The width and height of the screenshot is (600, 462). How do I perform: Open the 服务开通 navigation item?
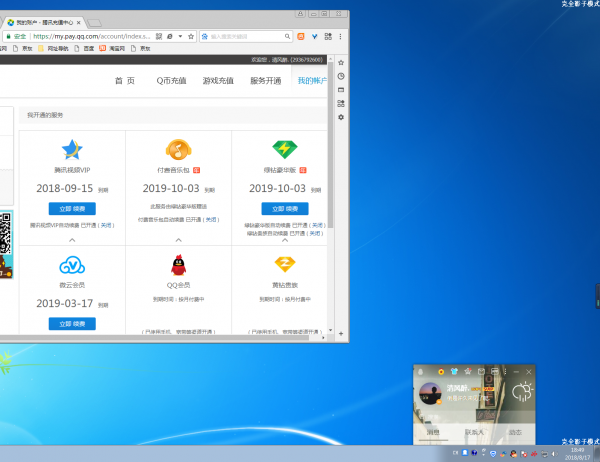pyautogui.click(x=266, y=81)
